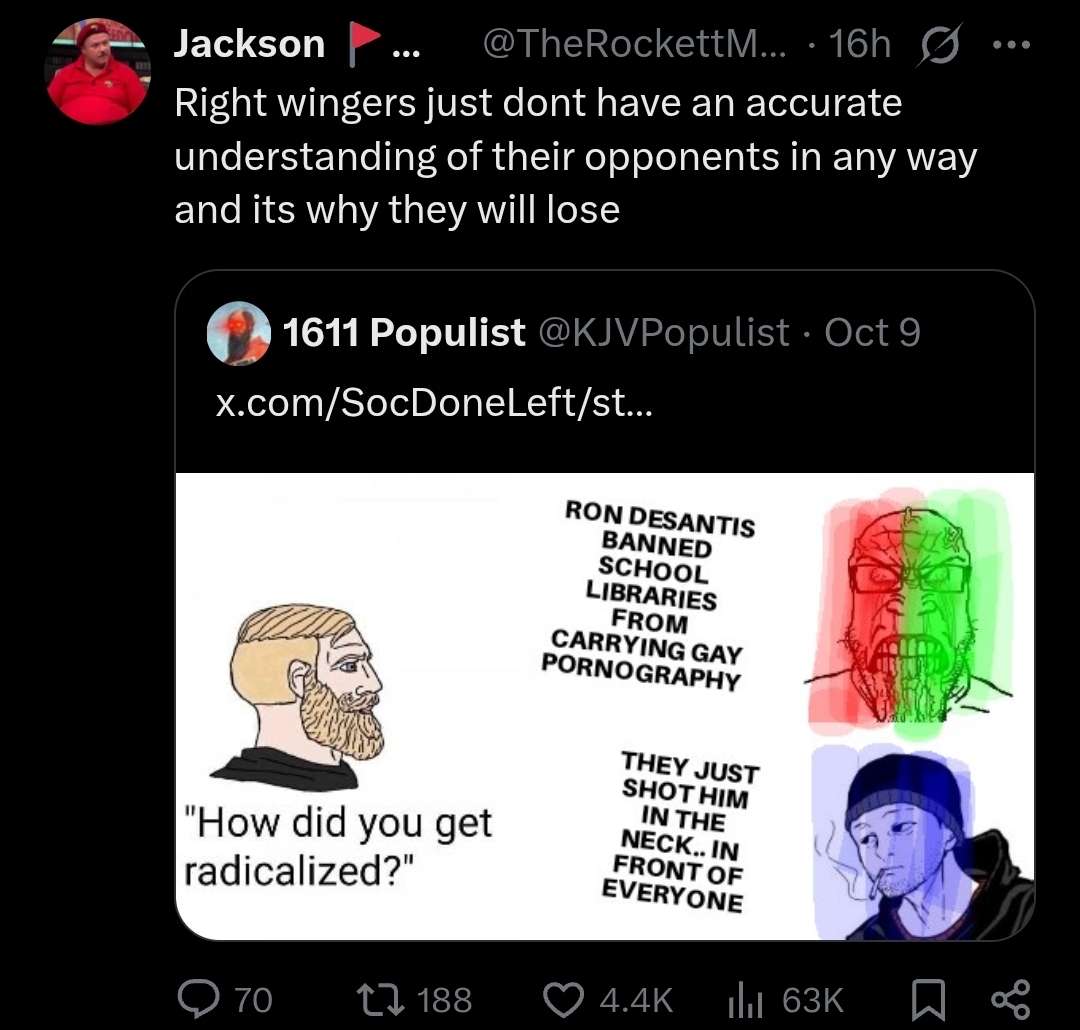
Task: Open the reply comment icon
Action: [x=199, y=999]
